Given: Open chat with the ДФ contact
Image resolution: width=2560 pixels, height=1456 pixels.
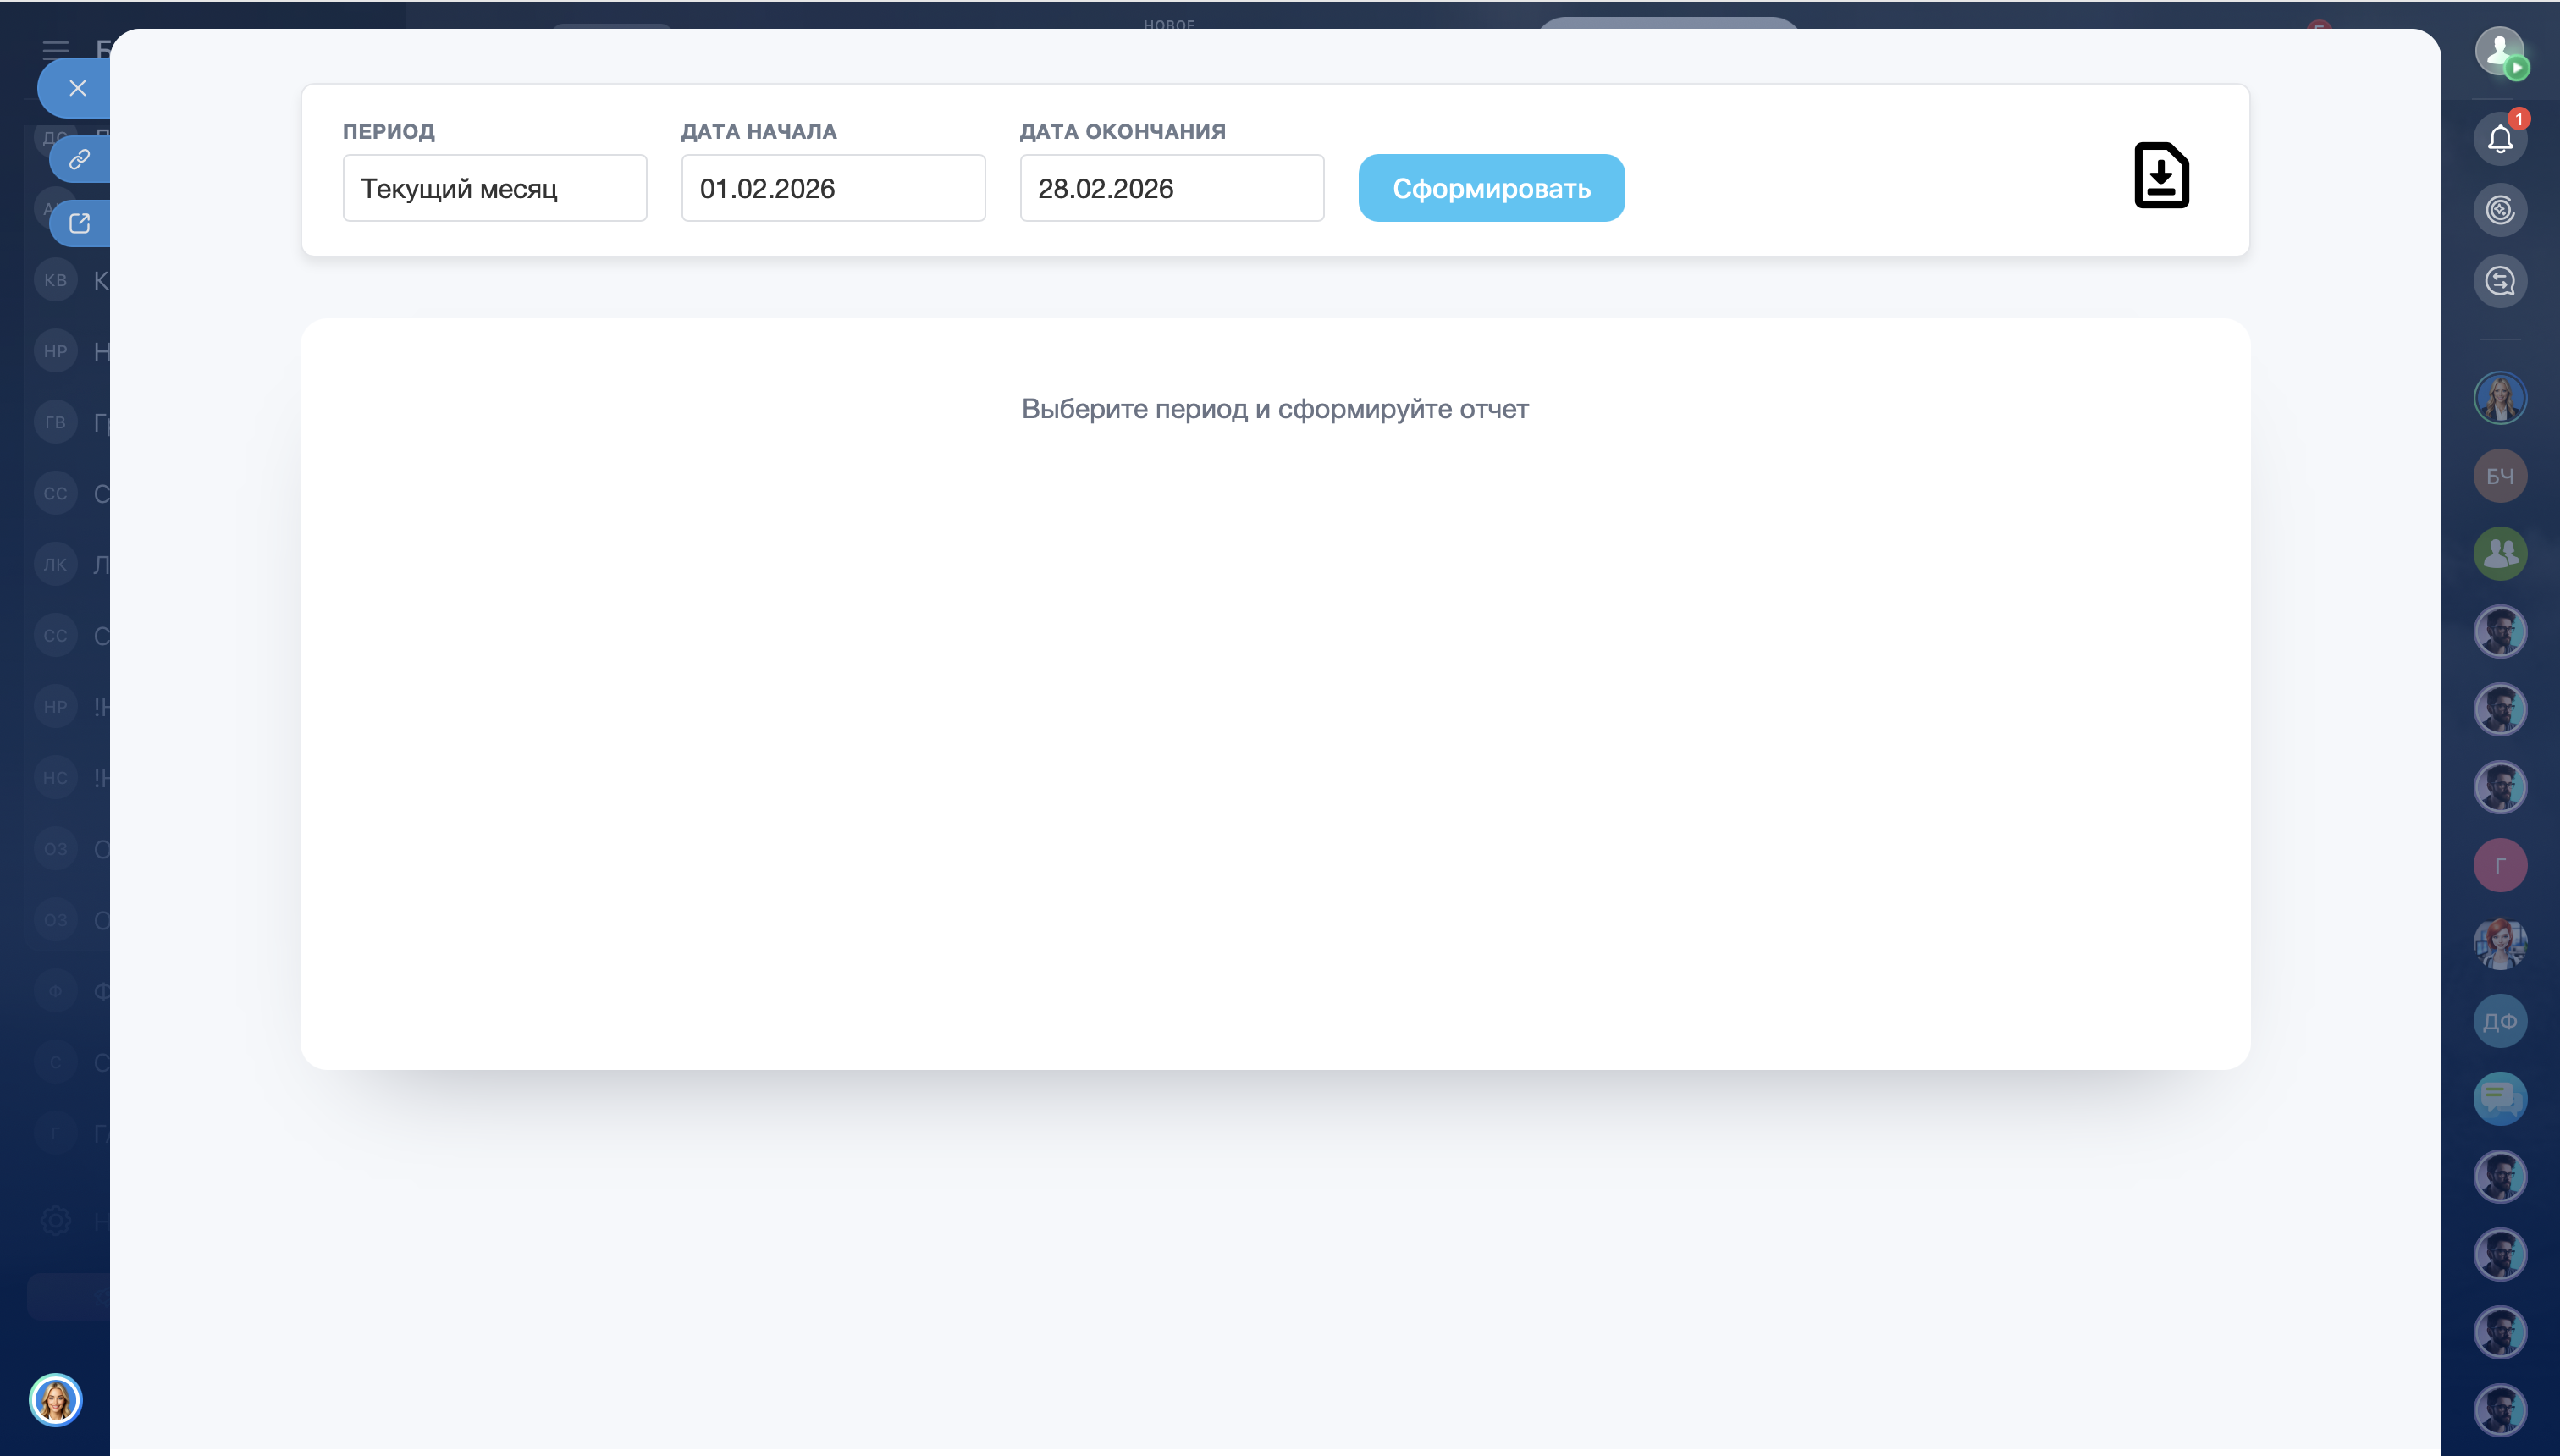Looking at the screenshot, I should pyautogui.click(x=2500, y=1021).
